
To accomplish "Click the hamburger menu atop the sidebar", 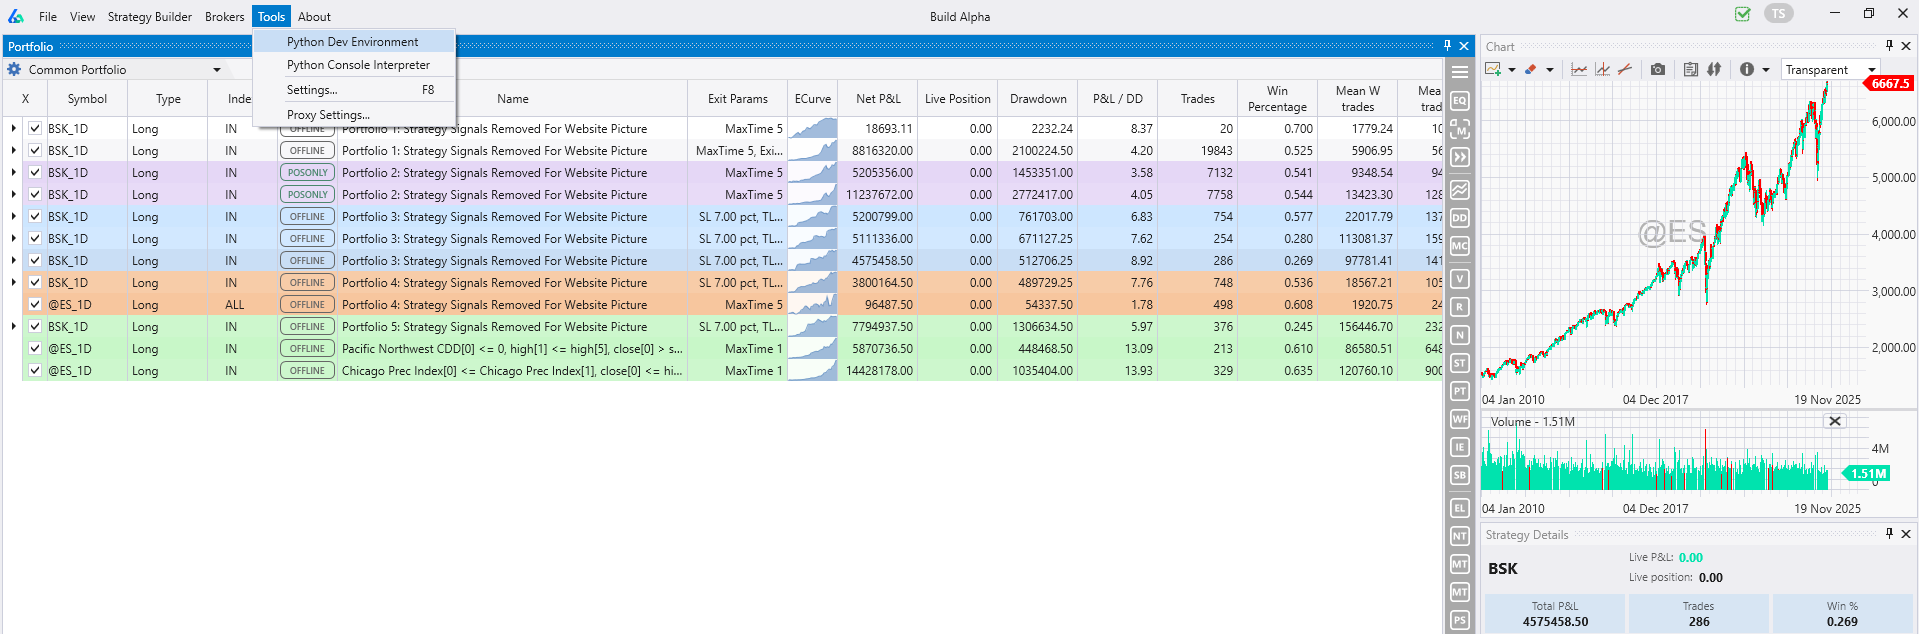I will point(1460,72).
